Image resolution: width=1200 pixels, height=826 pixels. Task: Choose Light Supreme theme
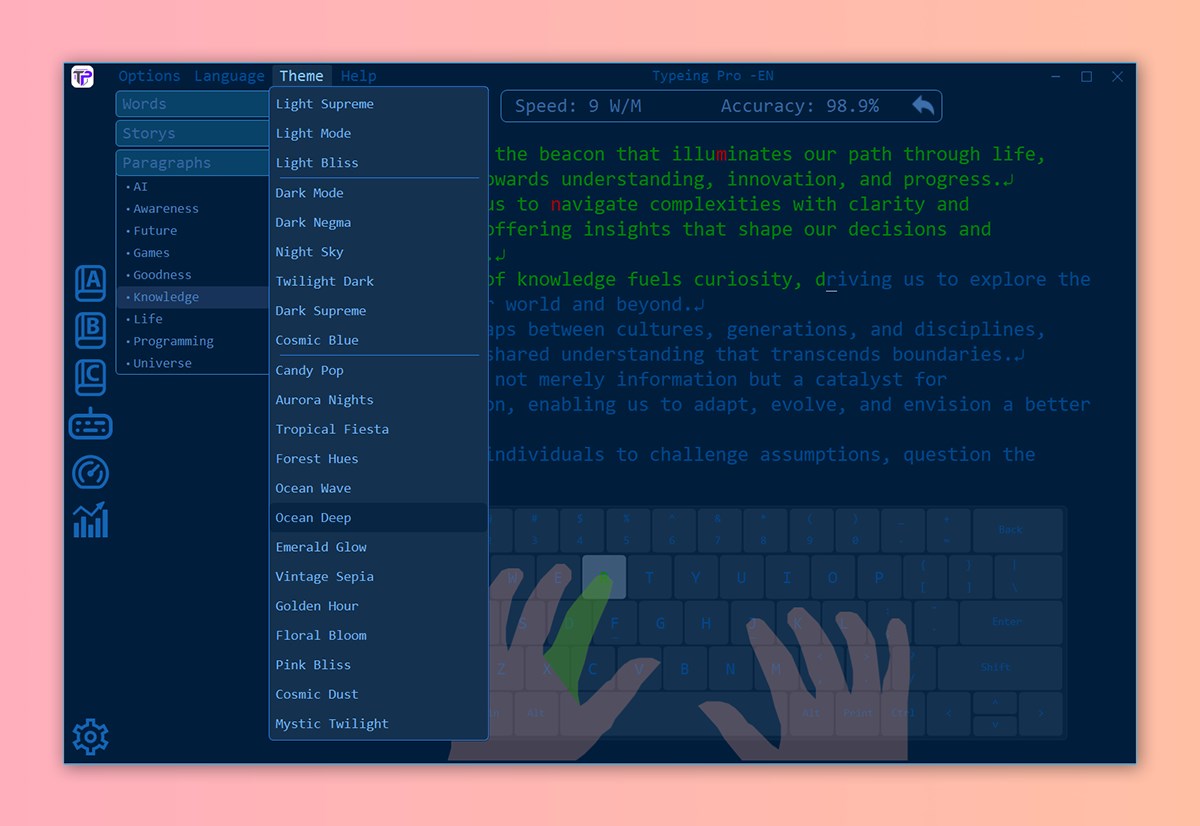(x=378, y=104)
